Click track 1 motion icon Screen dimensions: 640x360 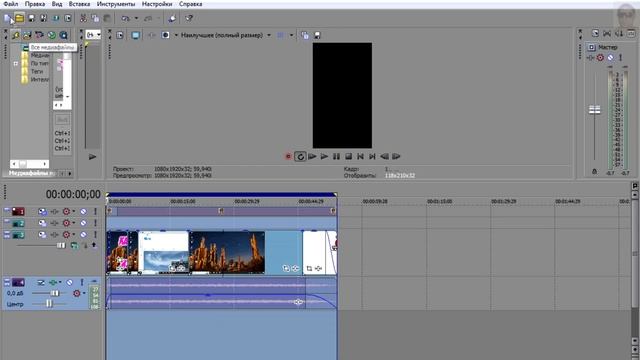click(42, 211)
